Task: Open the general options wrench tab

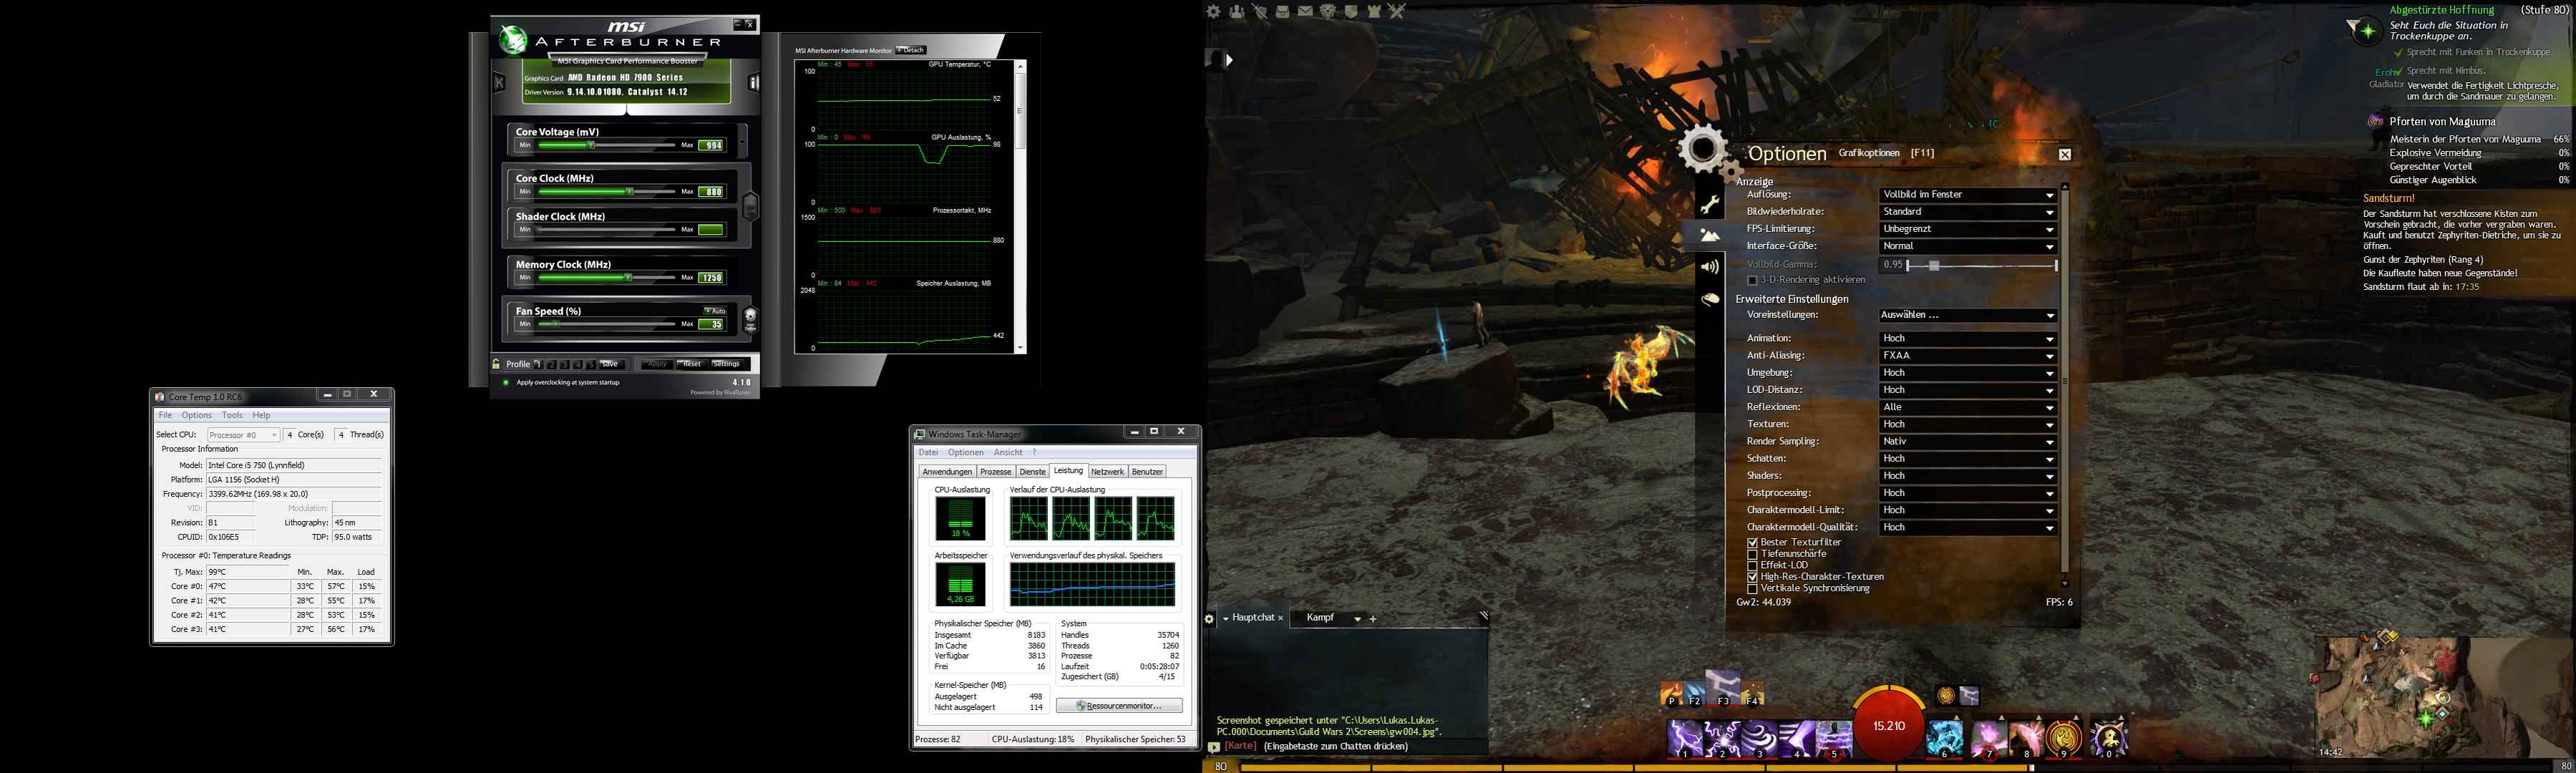Action: (1710, 205)
